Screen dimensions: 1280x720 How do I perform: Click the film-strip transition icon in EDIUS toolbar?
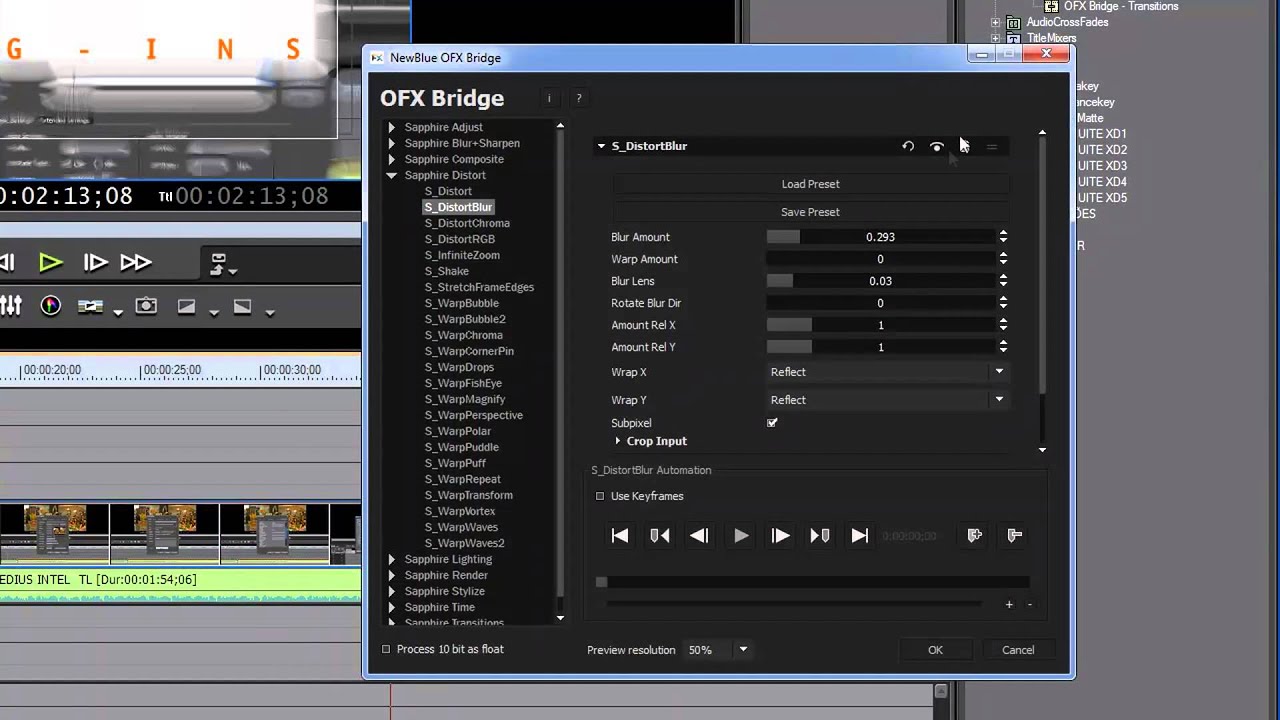coord(91,306)
